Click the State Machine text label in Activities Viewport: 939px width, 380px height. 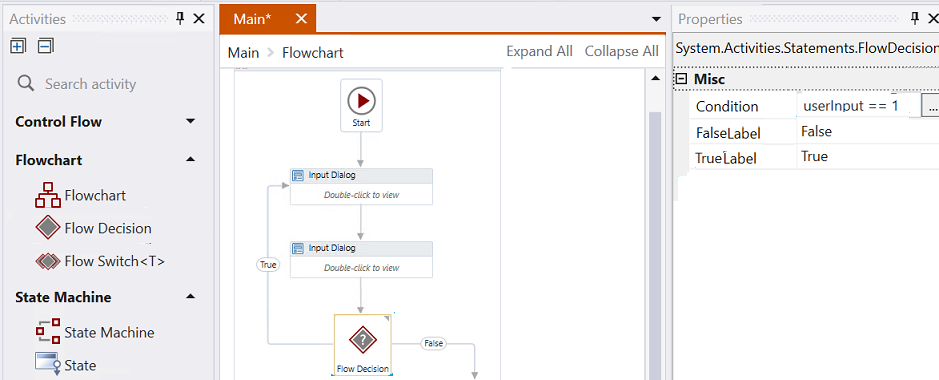(109, 332)
